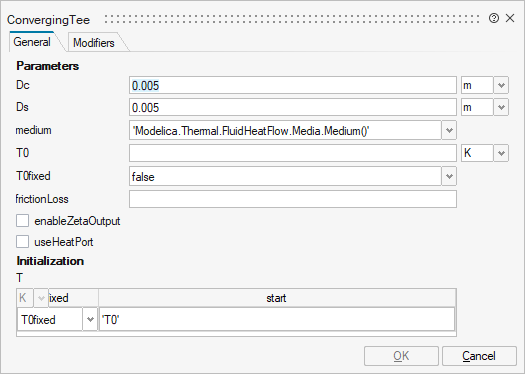Click the ConvergingTee dialog title
Viewport: 525px width, 374px height.
click(x=49, y=20)
